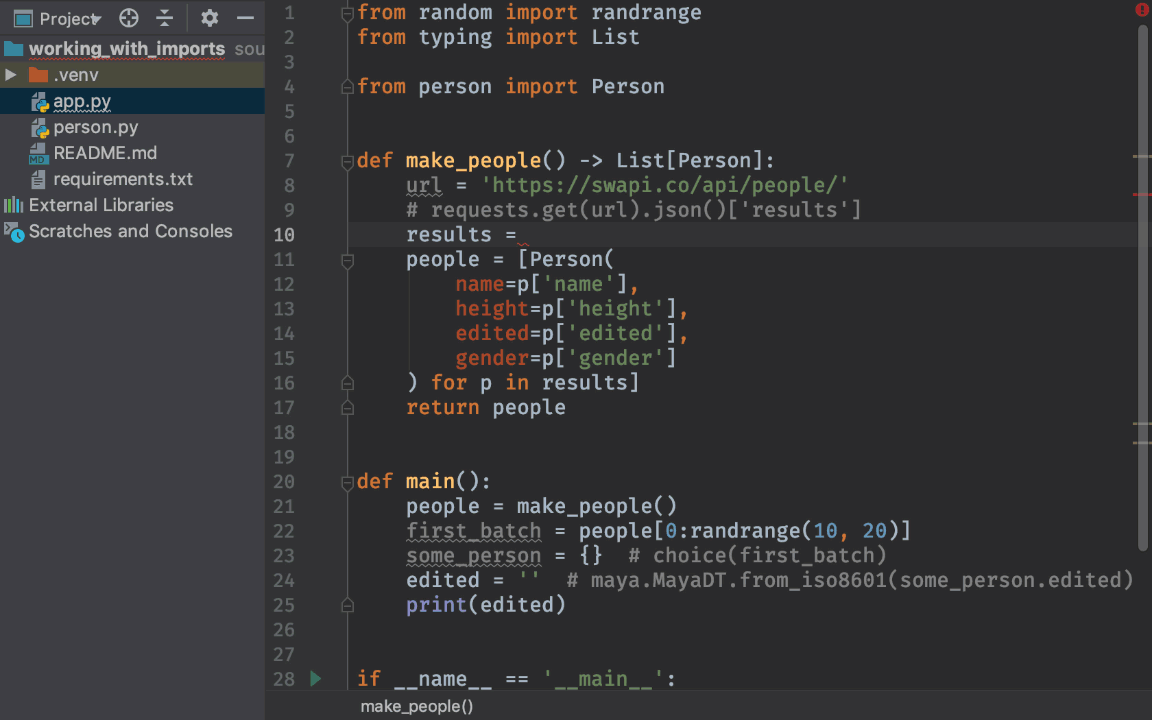Click the text file icon for requirements.txt
This screenshot has height=720, width=1152.
pos(38,179)
